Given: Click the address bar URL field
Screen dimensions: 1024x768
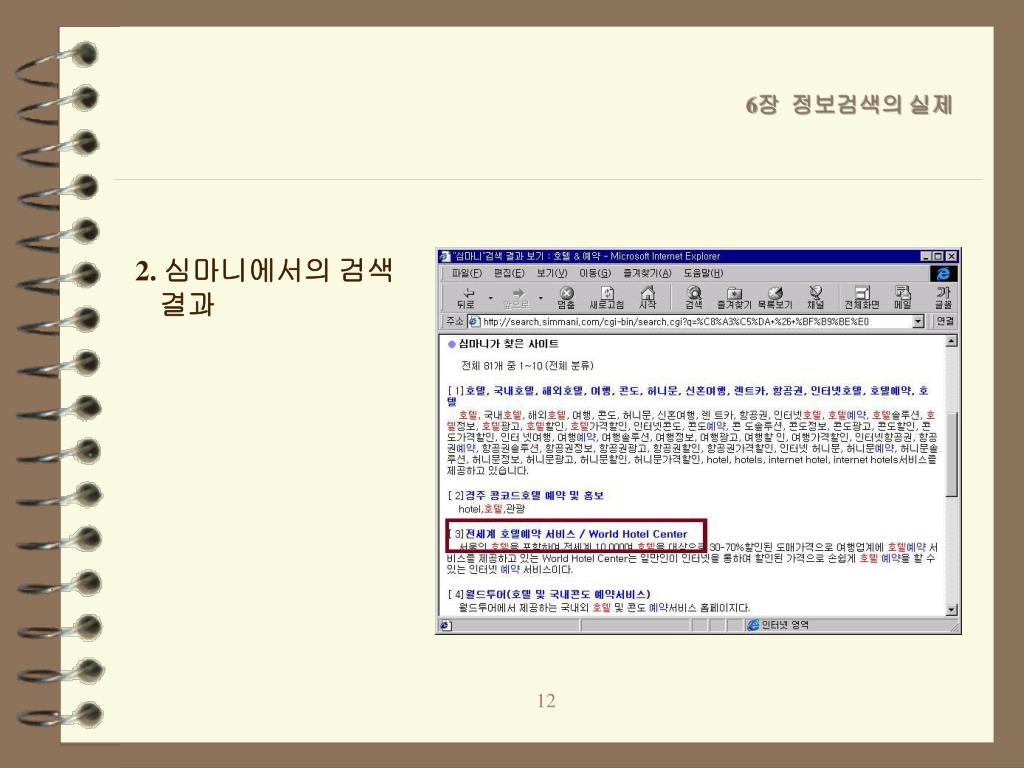Looking at the screenshot, I should [x=696, y=322].
